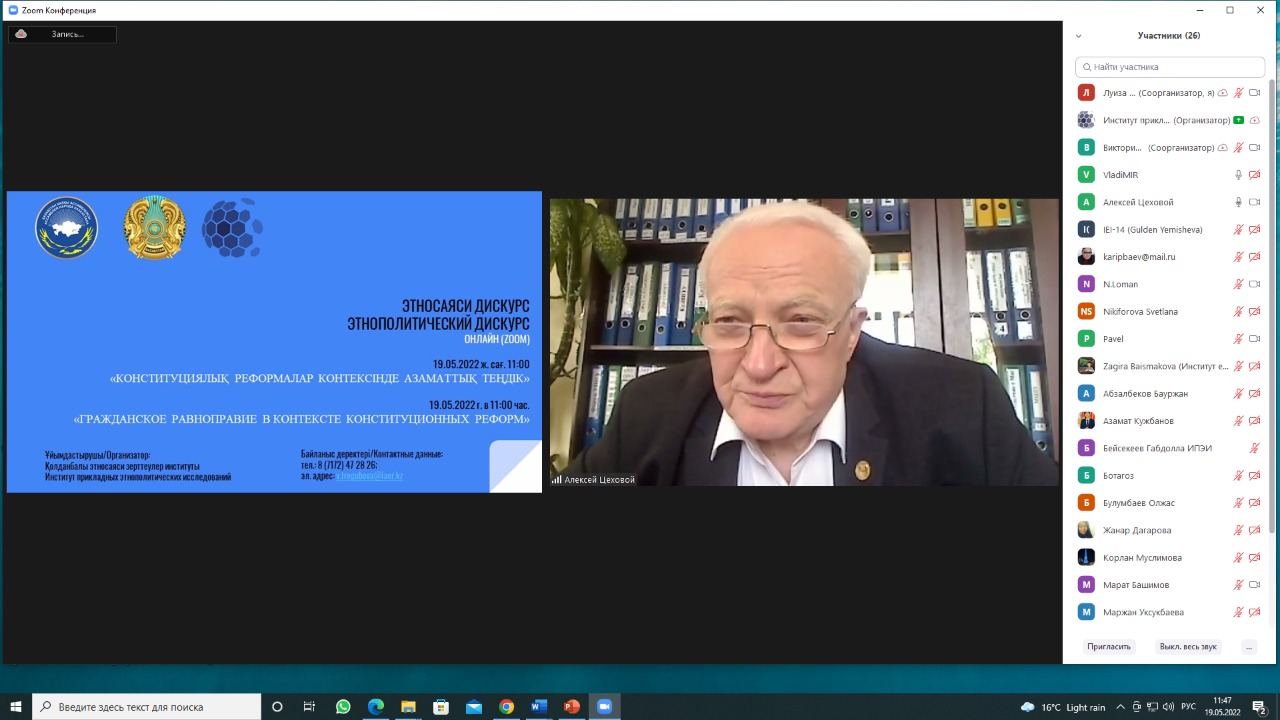Collapse the Участники panel with the chevron
This screenshot has height=720, width=1280.
[x=1078, y=36]
